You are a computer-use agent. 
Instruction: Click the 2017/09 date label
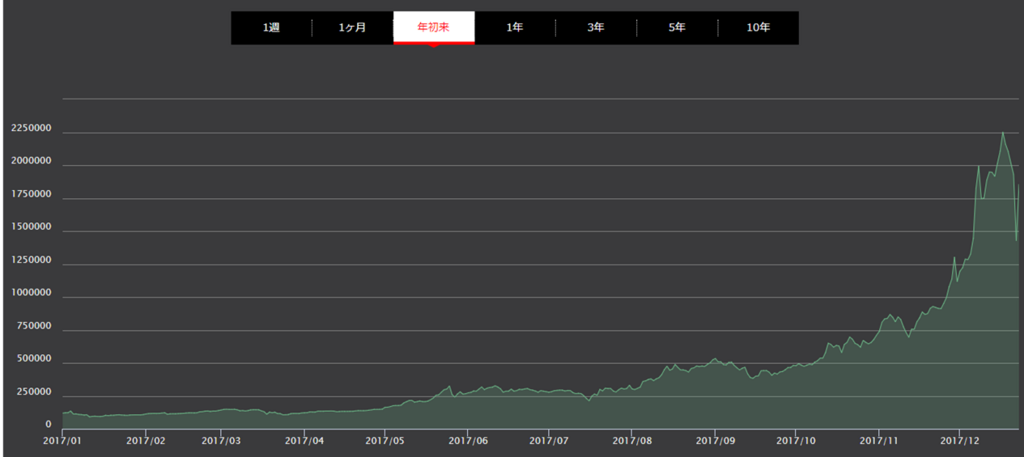pos(715,442)
